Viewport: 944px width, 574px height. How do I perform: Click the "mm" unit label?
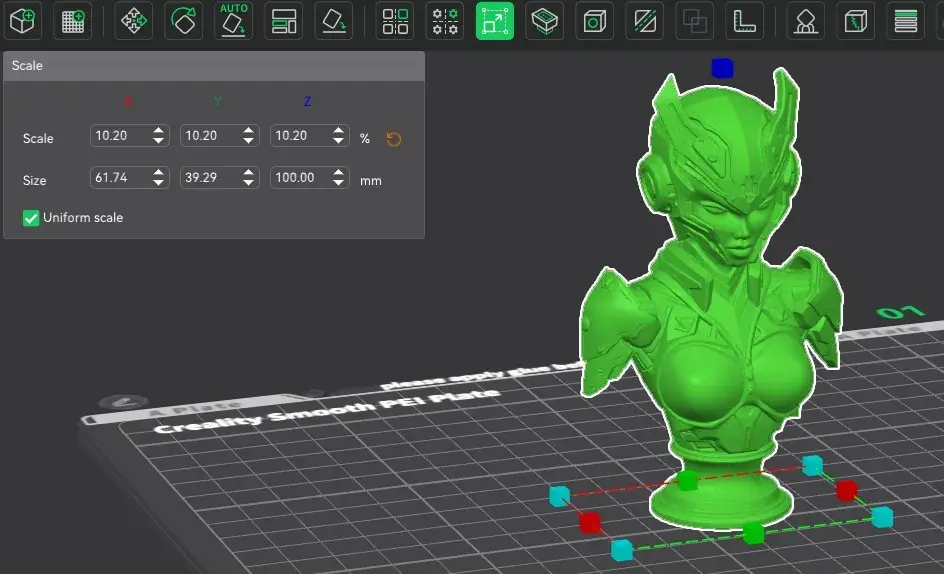click(x=371, y=181)
